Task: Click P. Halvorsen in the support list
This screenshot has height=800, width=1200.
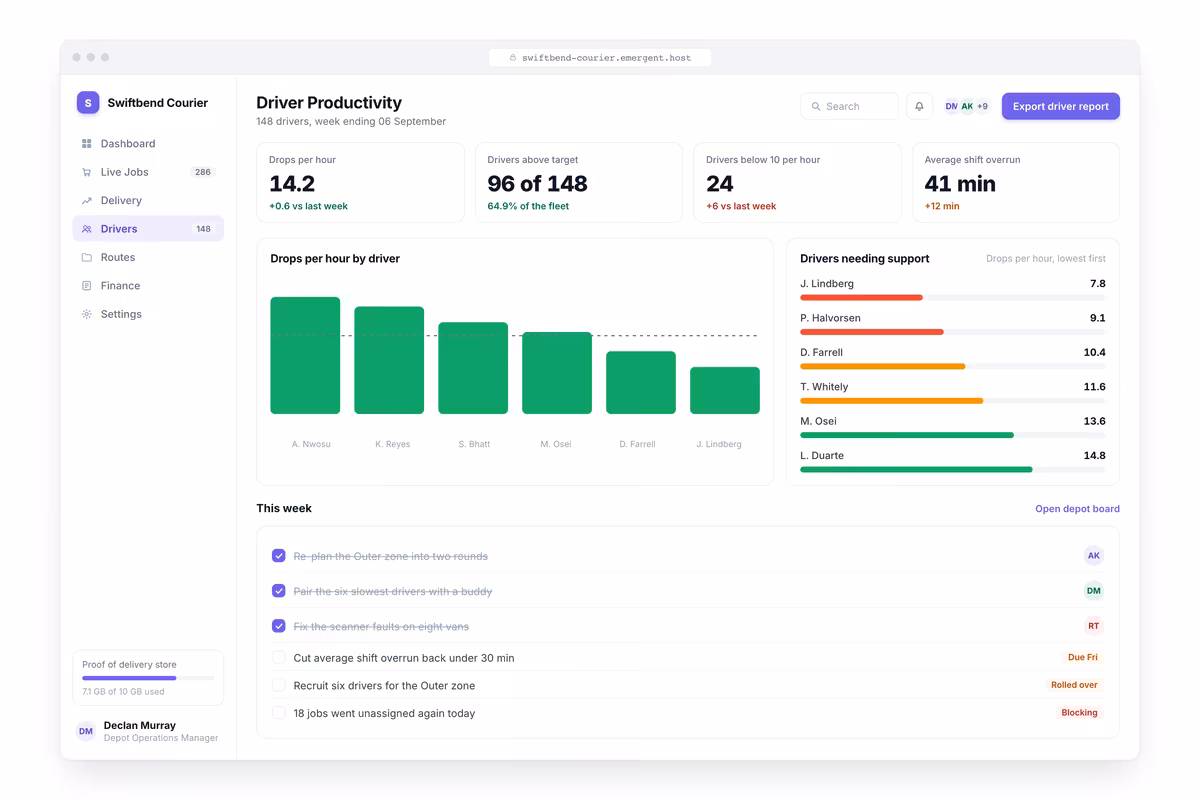Action: 830,318
